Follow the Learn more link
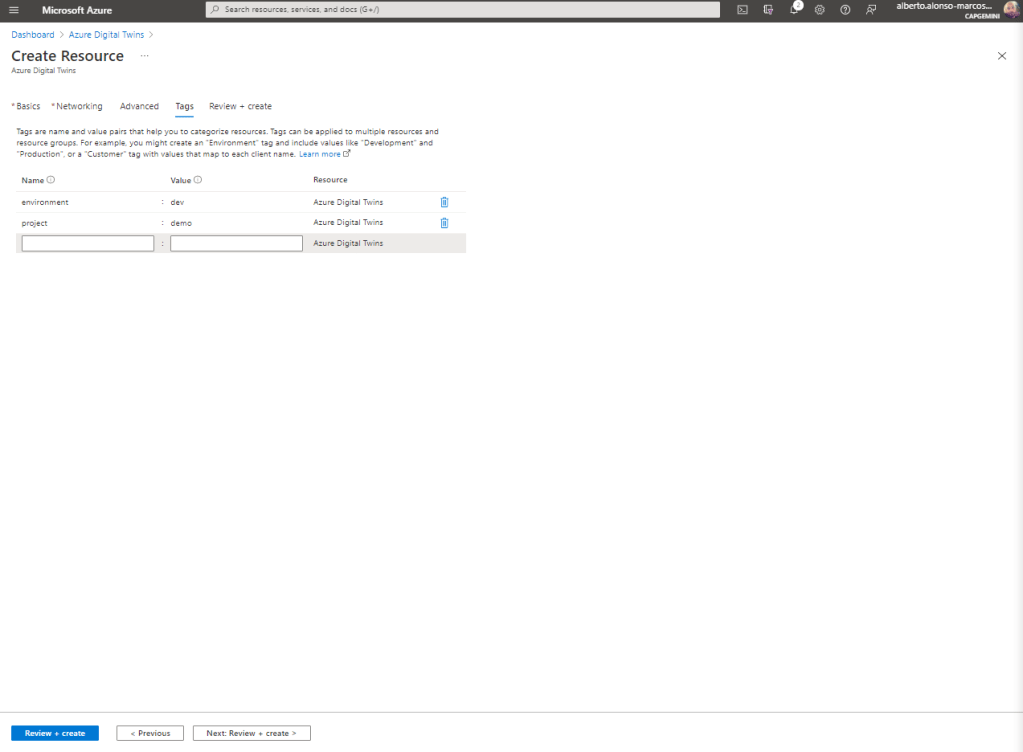 [320, 154]
